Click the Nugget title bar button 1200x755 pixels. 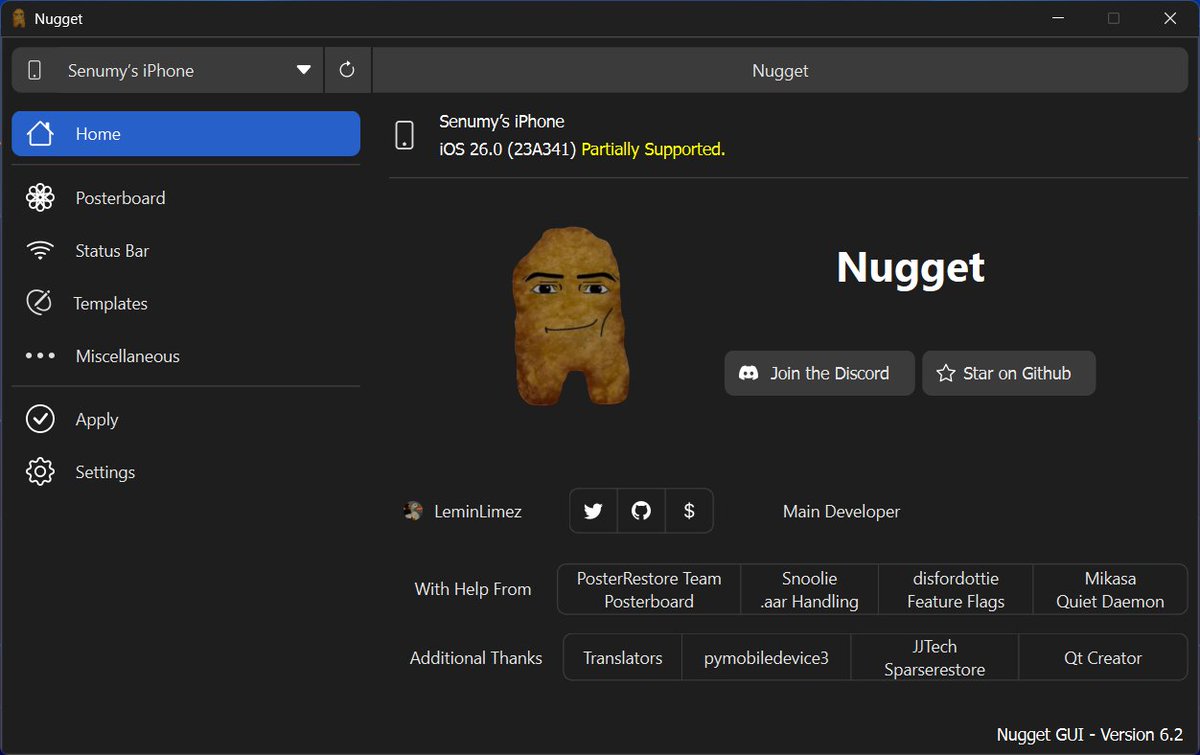tap(780, 70)
